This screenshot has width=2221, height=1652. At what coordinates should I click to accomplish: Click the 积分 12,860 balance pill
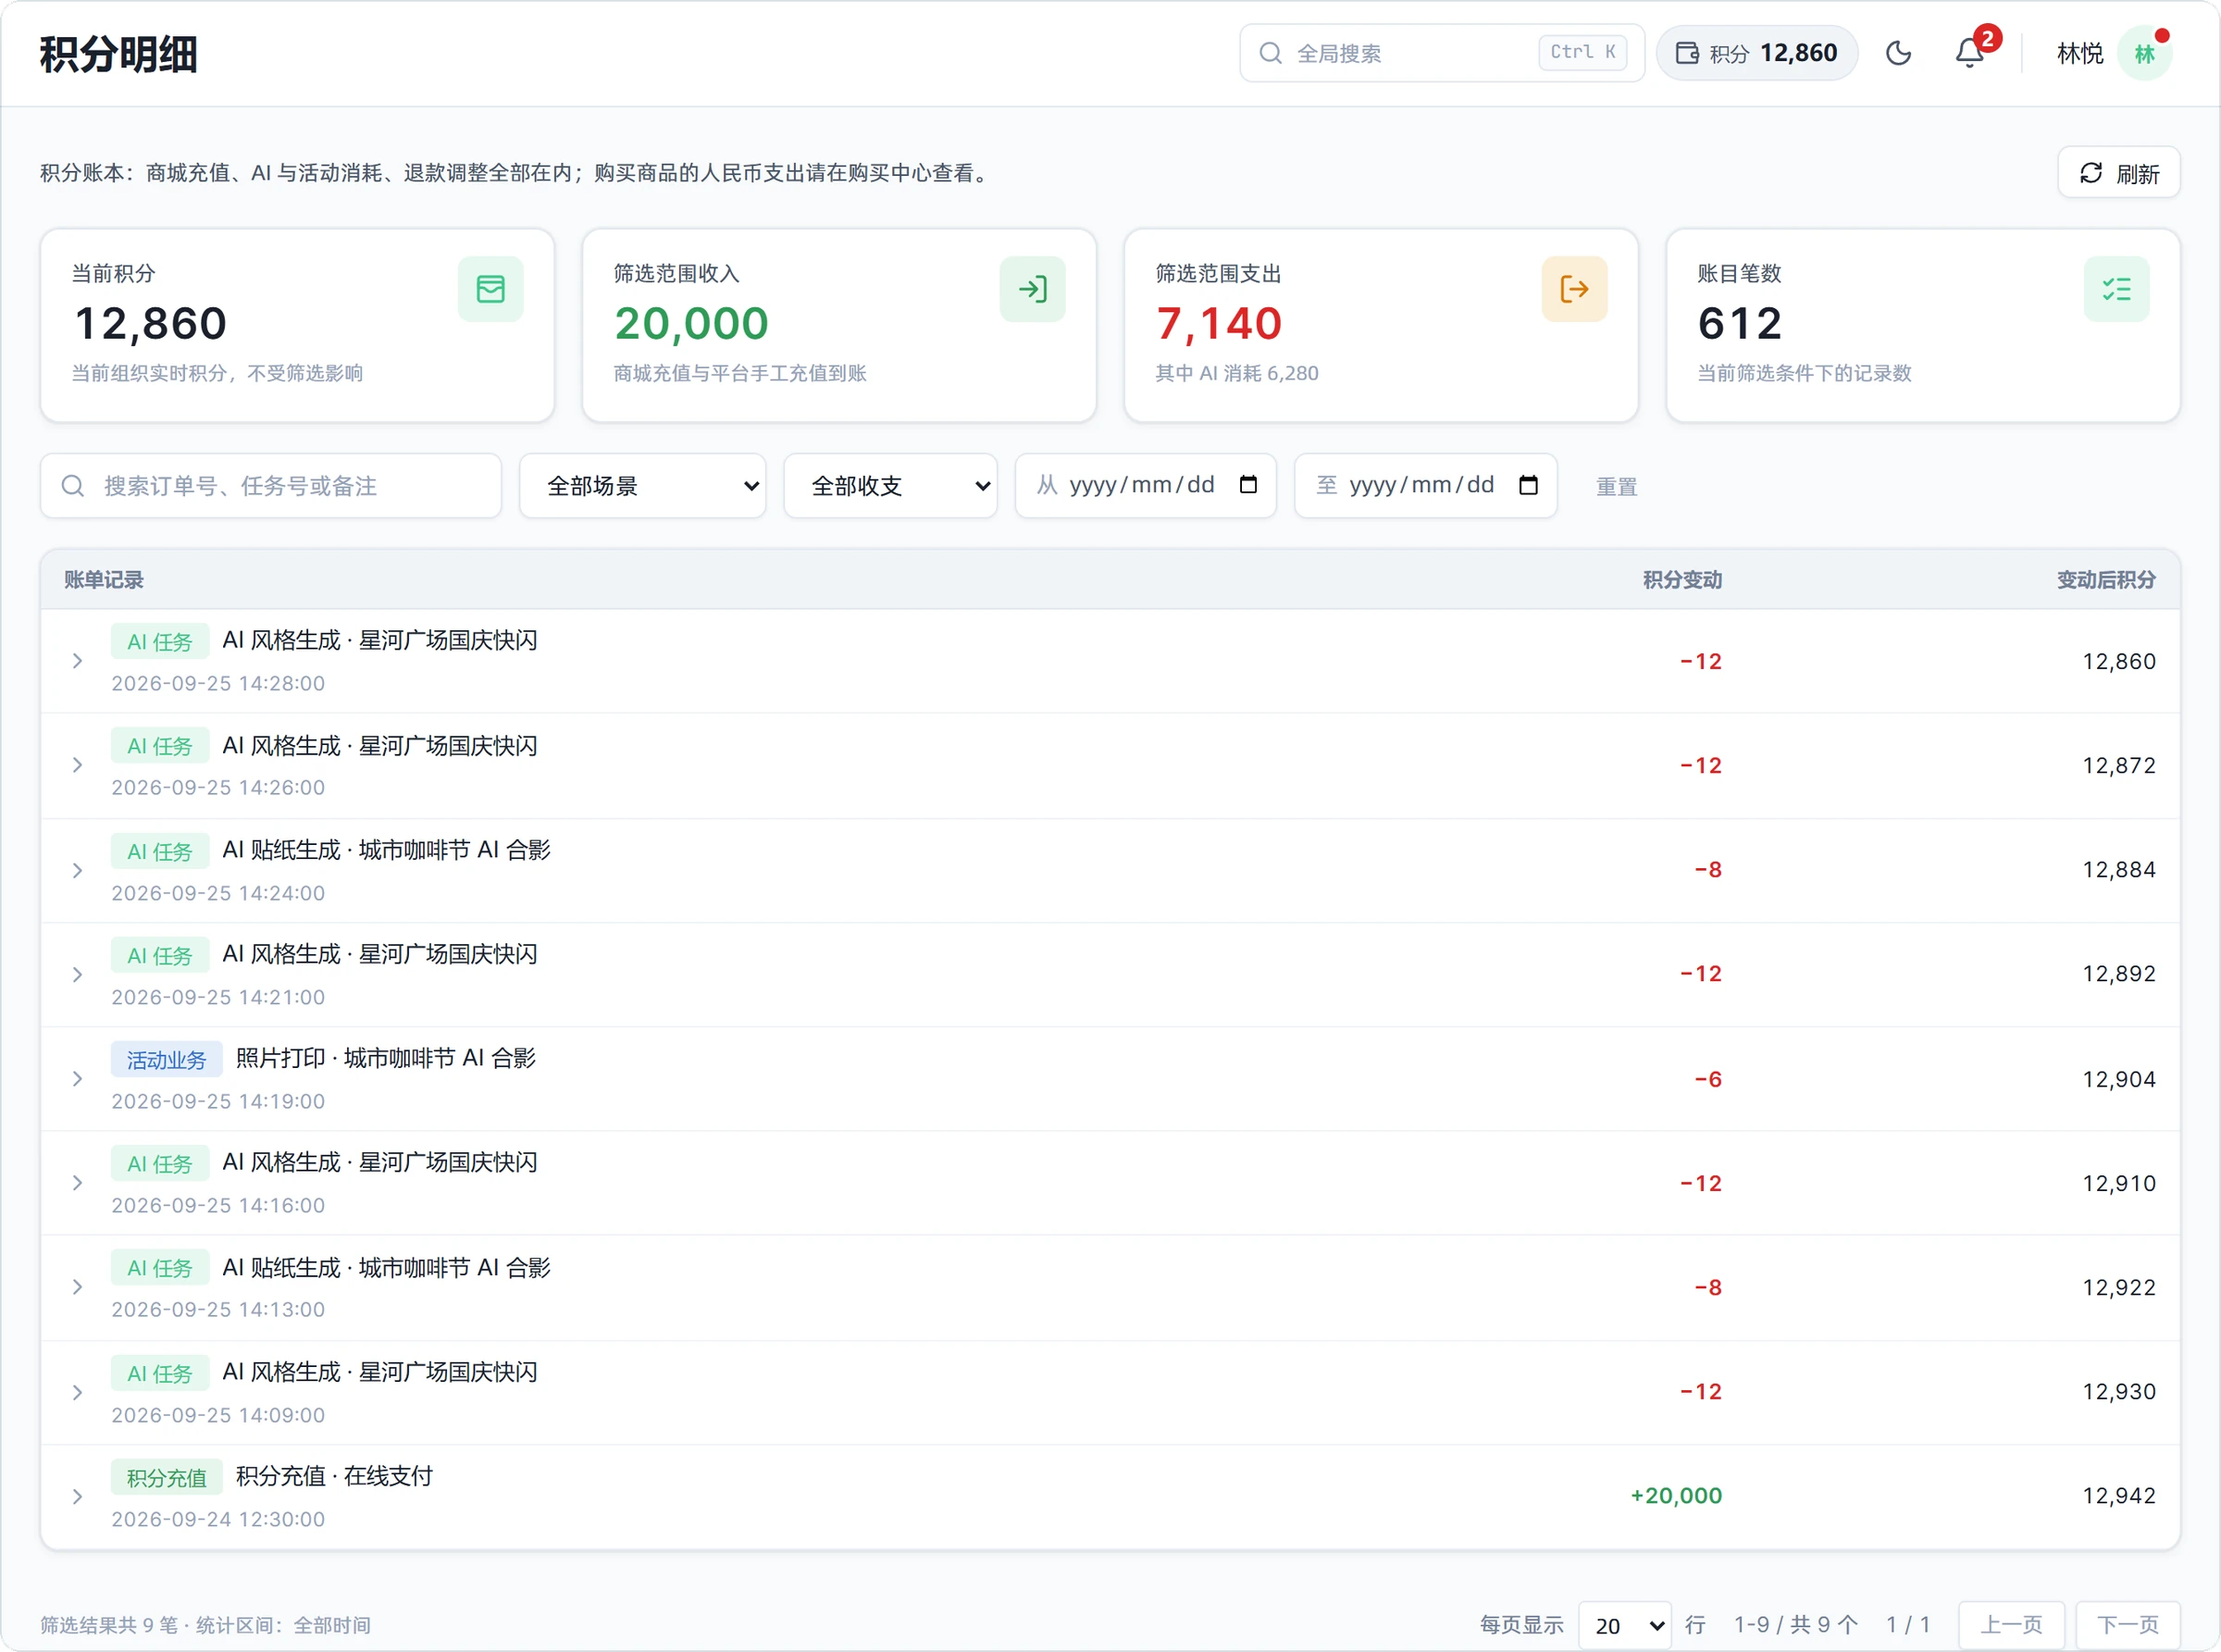1757,53
